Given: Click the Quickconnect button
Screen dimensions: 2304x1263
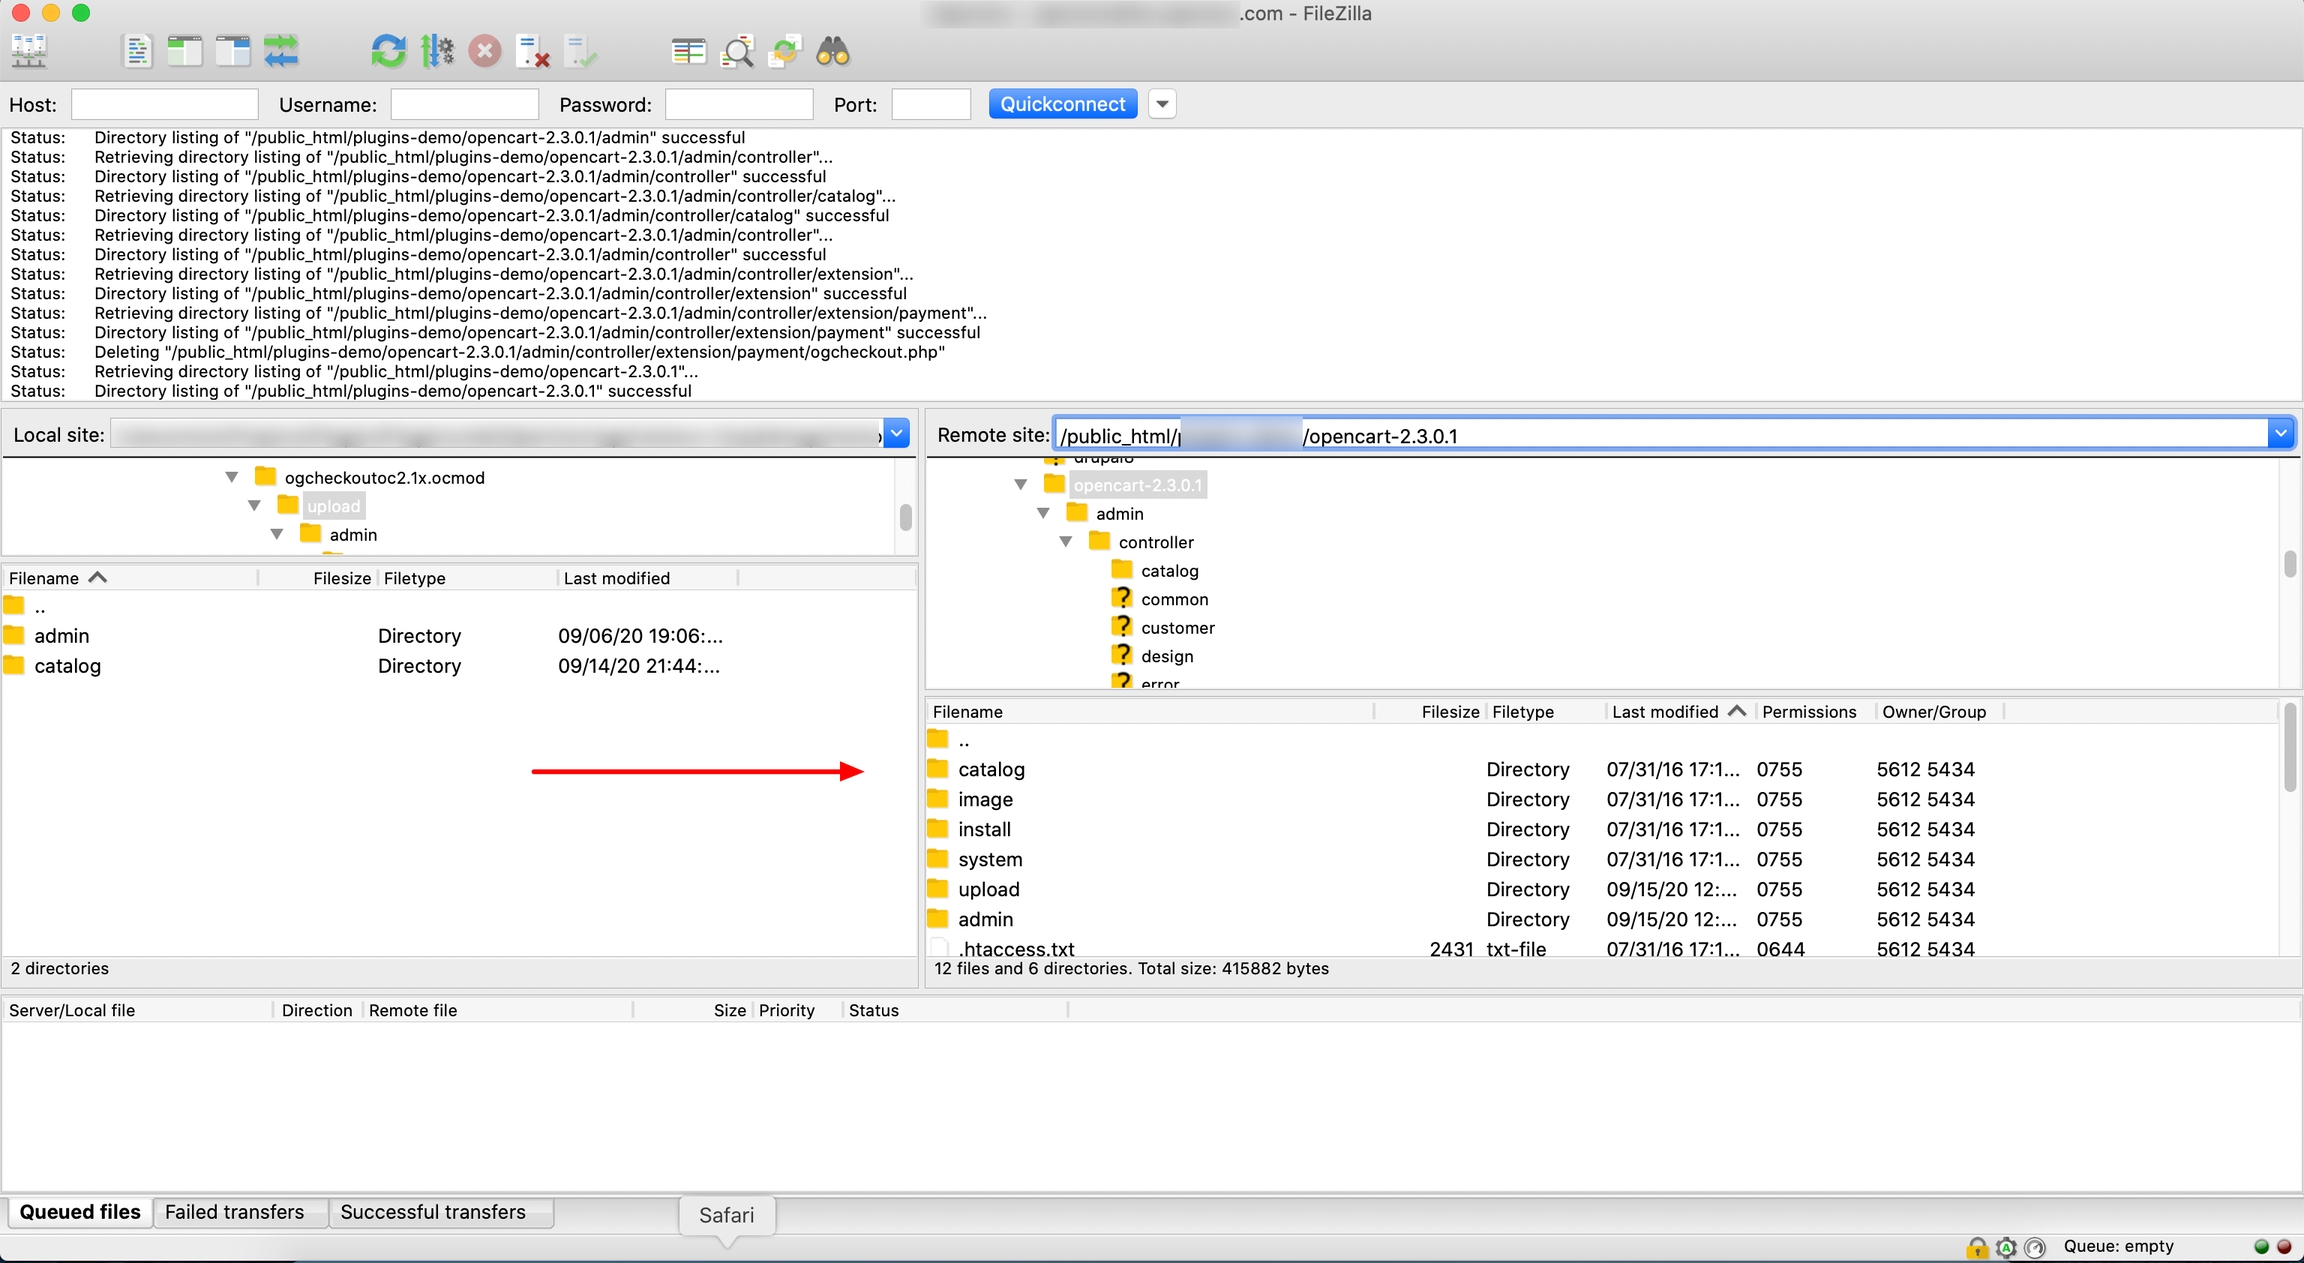Looking at the screenshot, I should [x=1062, y=104].
